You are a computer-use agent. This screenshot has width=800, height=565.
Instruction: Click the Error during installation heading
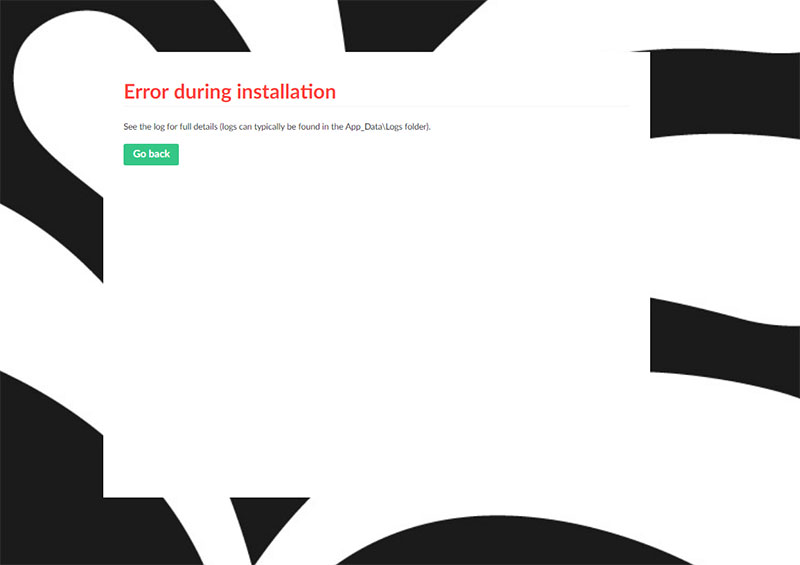229,91
